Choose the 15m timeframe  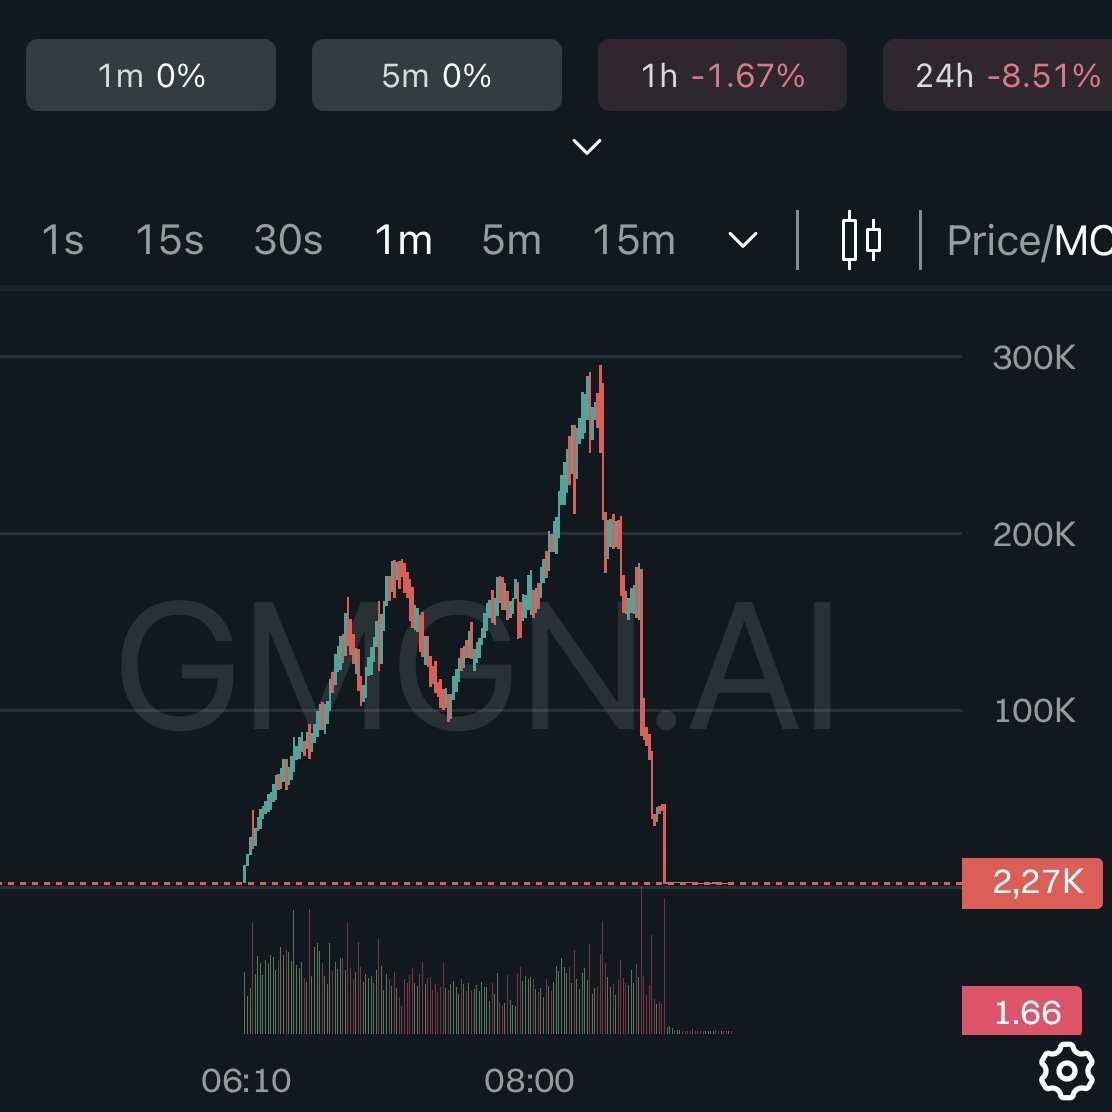pos(634,241)
